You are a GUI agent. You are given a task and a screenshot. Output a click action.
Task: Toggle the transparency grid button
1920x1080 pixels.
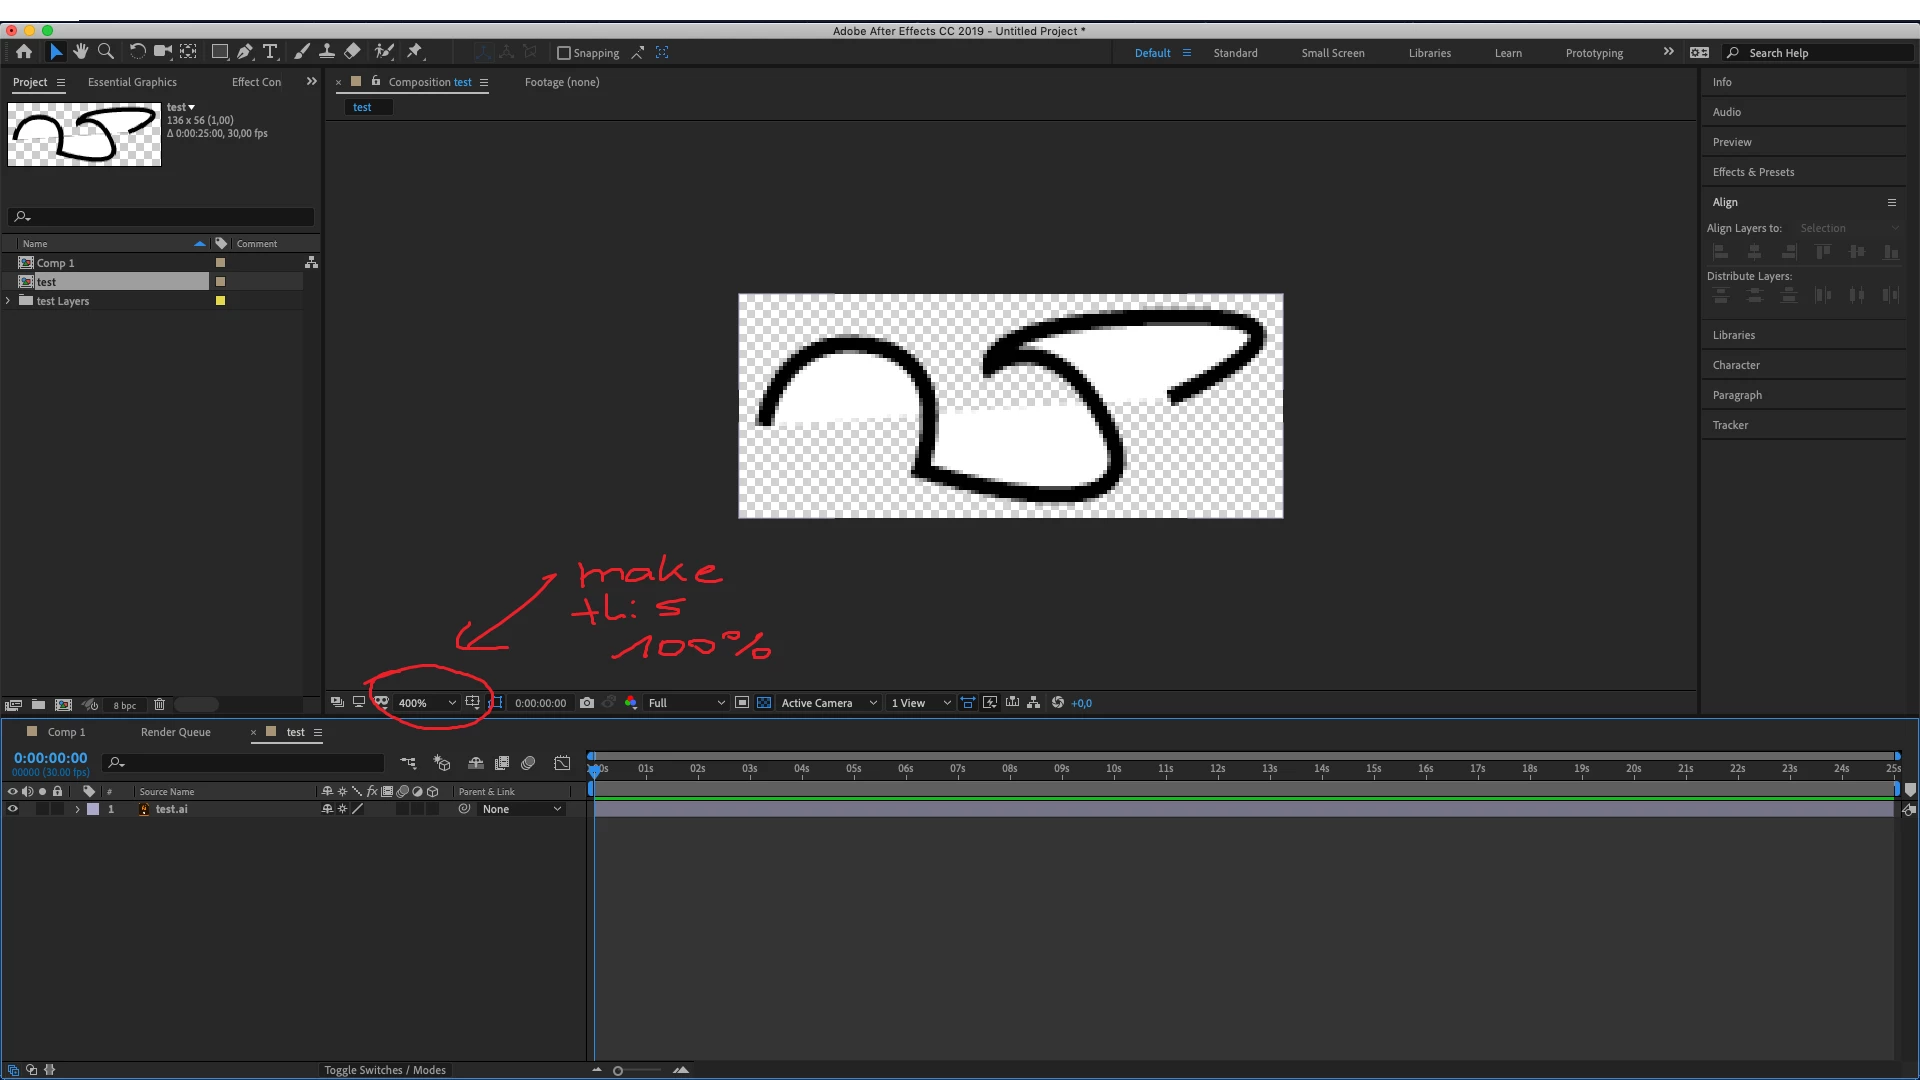tap(764, 703)
